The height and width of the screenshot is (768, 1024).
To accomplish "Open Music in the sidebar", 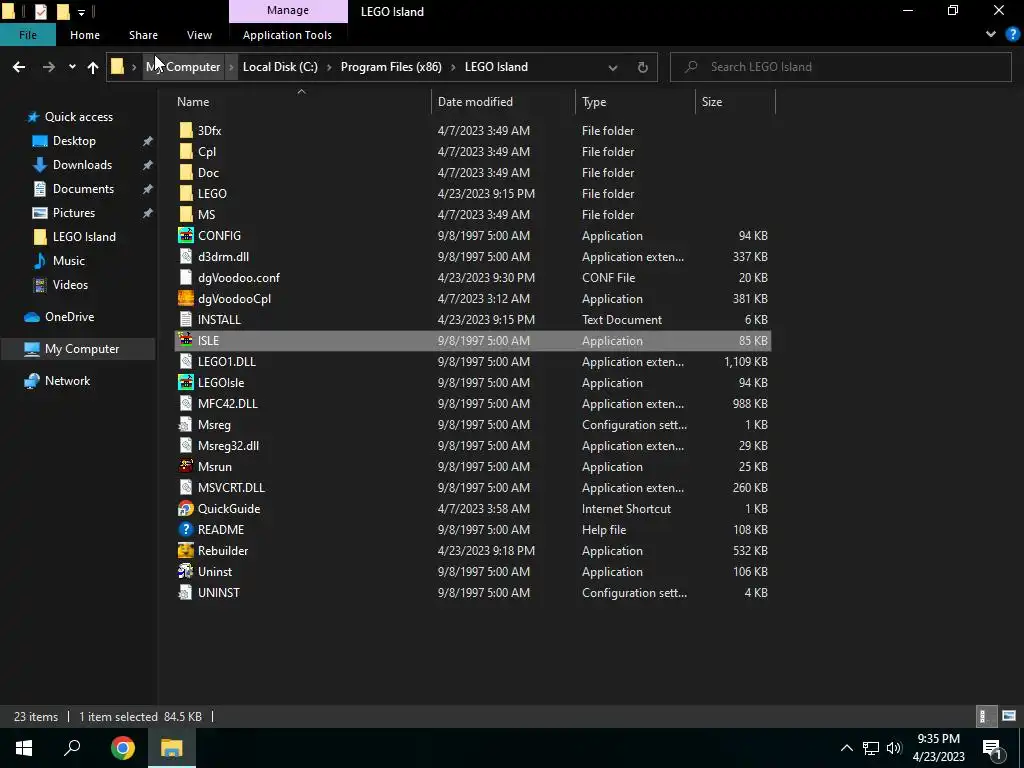I will coord(69,261).
